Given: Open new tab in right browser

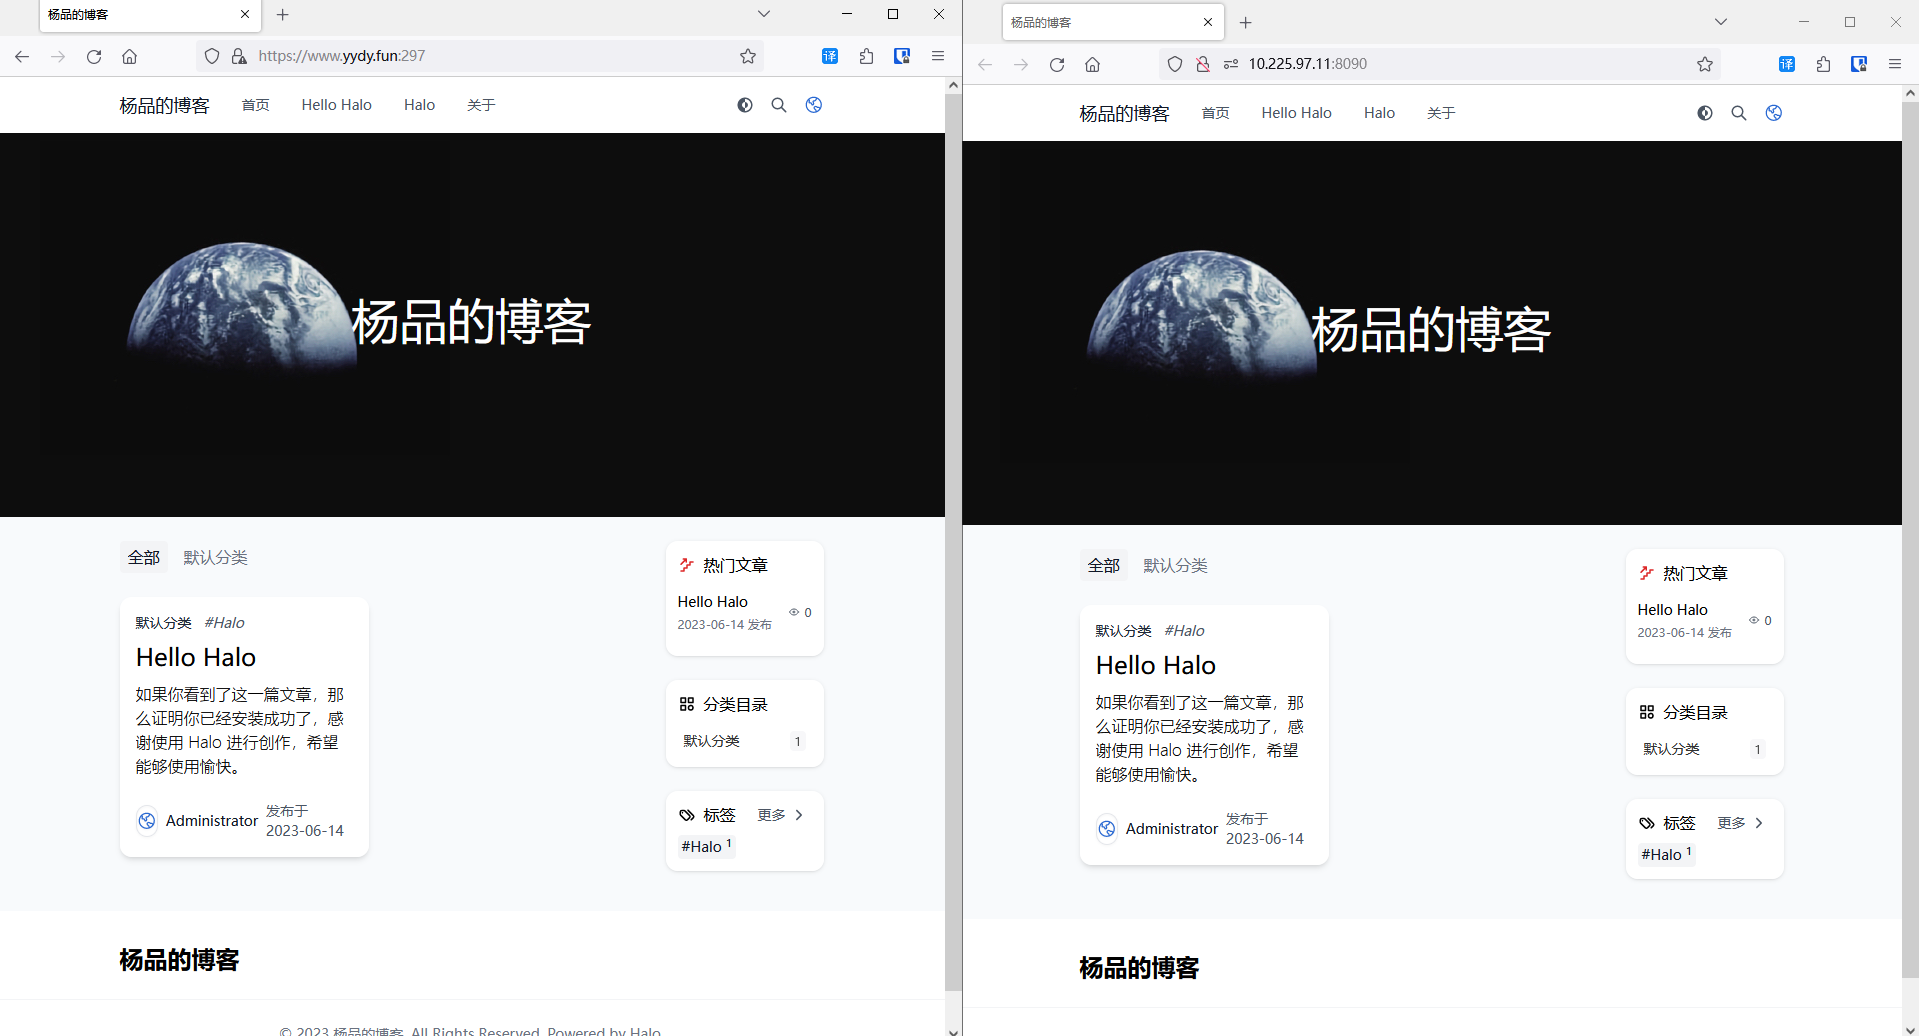Looking at the screenshot, I should 1246,22.
